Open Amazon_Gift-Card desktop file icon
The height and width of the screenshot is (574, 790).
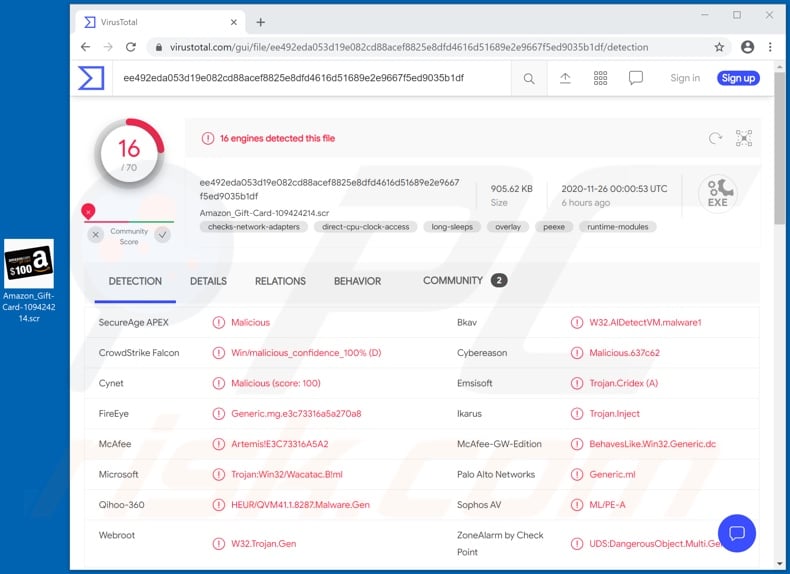coord(29,280)
